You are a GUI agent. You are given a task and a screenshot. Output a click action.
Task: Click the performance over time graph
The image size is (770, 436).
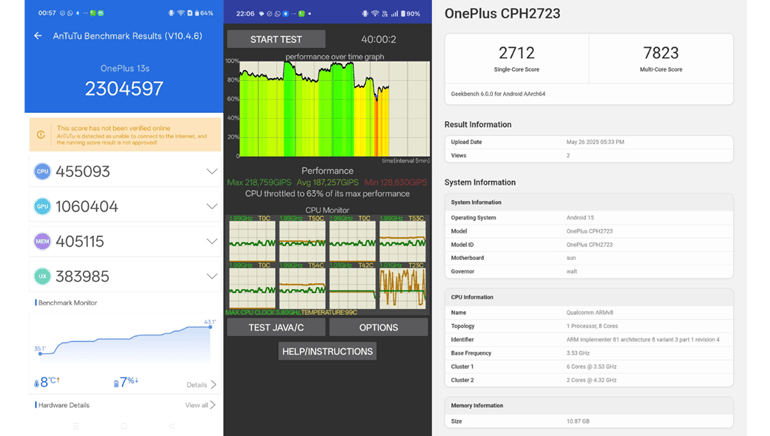coord(334,109)
